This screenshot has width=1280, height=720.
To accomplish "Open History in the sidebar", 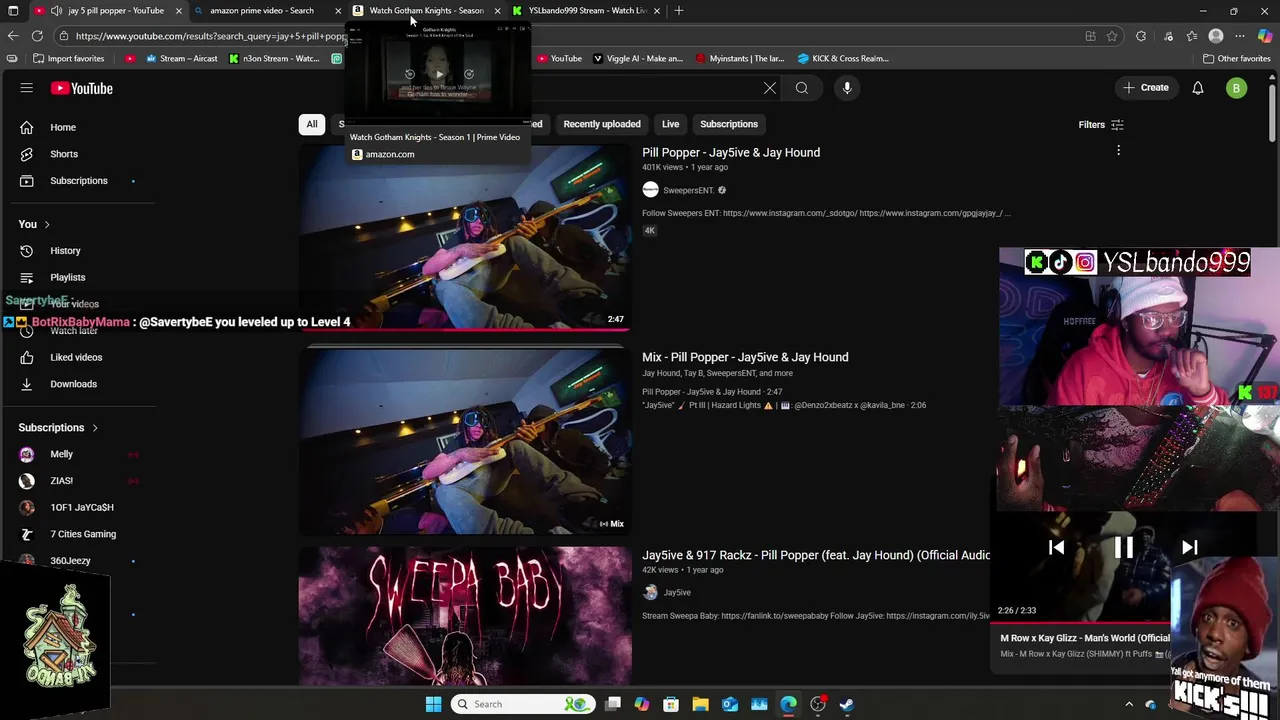I will click(x=65, y=251).
